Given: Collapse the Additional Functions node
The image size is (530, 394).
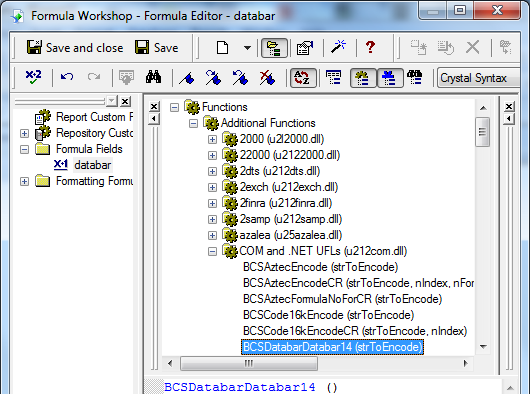Looking at the screenshot, I should (x=193, y=123).
